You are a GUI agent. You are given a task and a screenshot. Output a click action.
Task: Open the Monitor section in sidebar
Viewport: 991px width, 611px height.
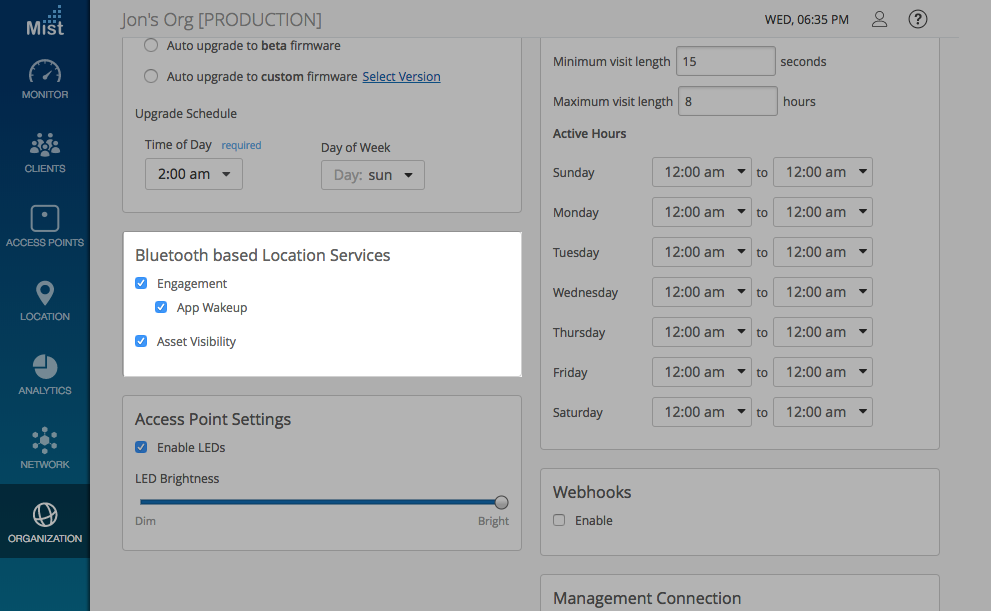(x=45, y=80)
